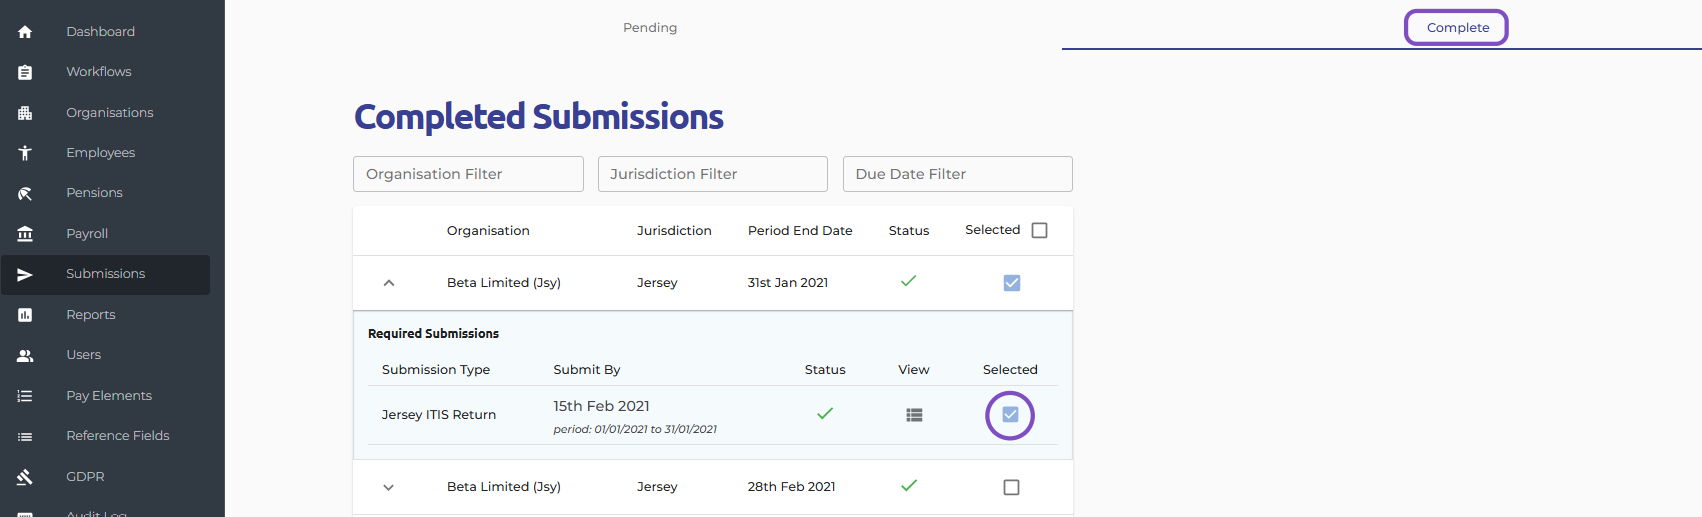Click the View column header
This screenshot has height=517, width=1702.
914,370
